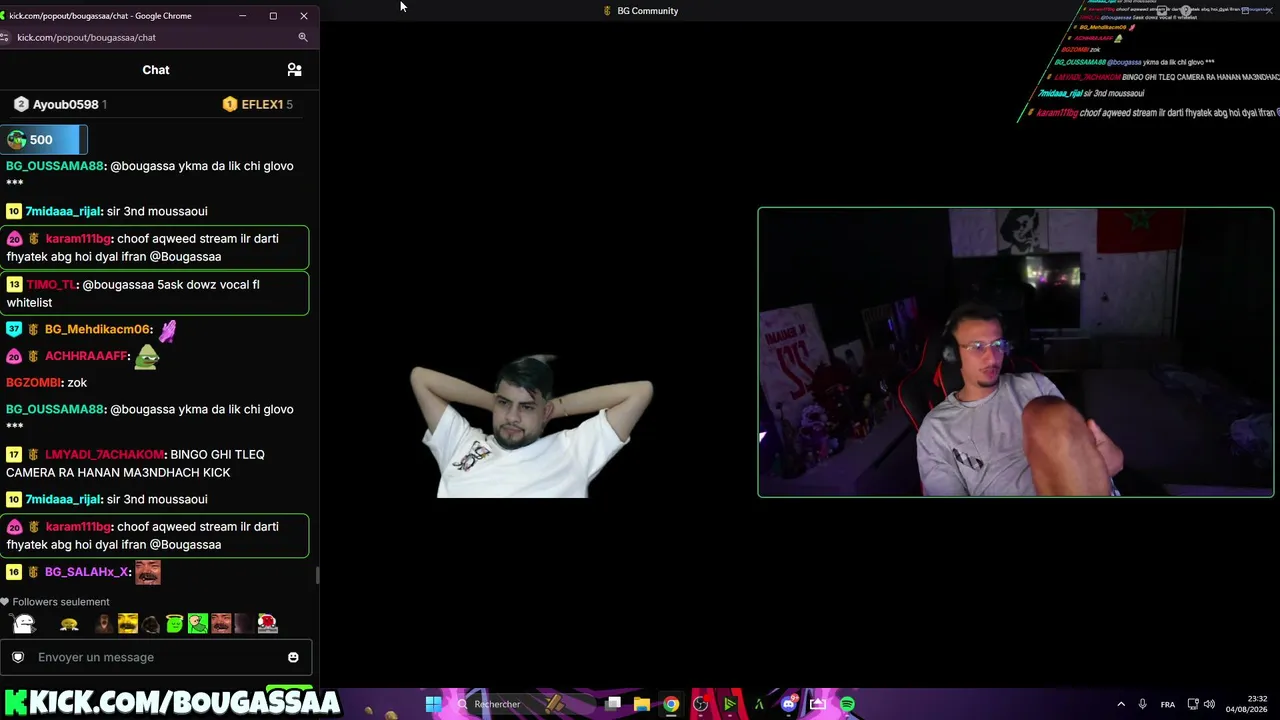The image size is (1280, 720).
Task: Click the 'Followers seulement' notice
Action: pos(61,602)
